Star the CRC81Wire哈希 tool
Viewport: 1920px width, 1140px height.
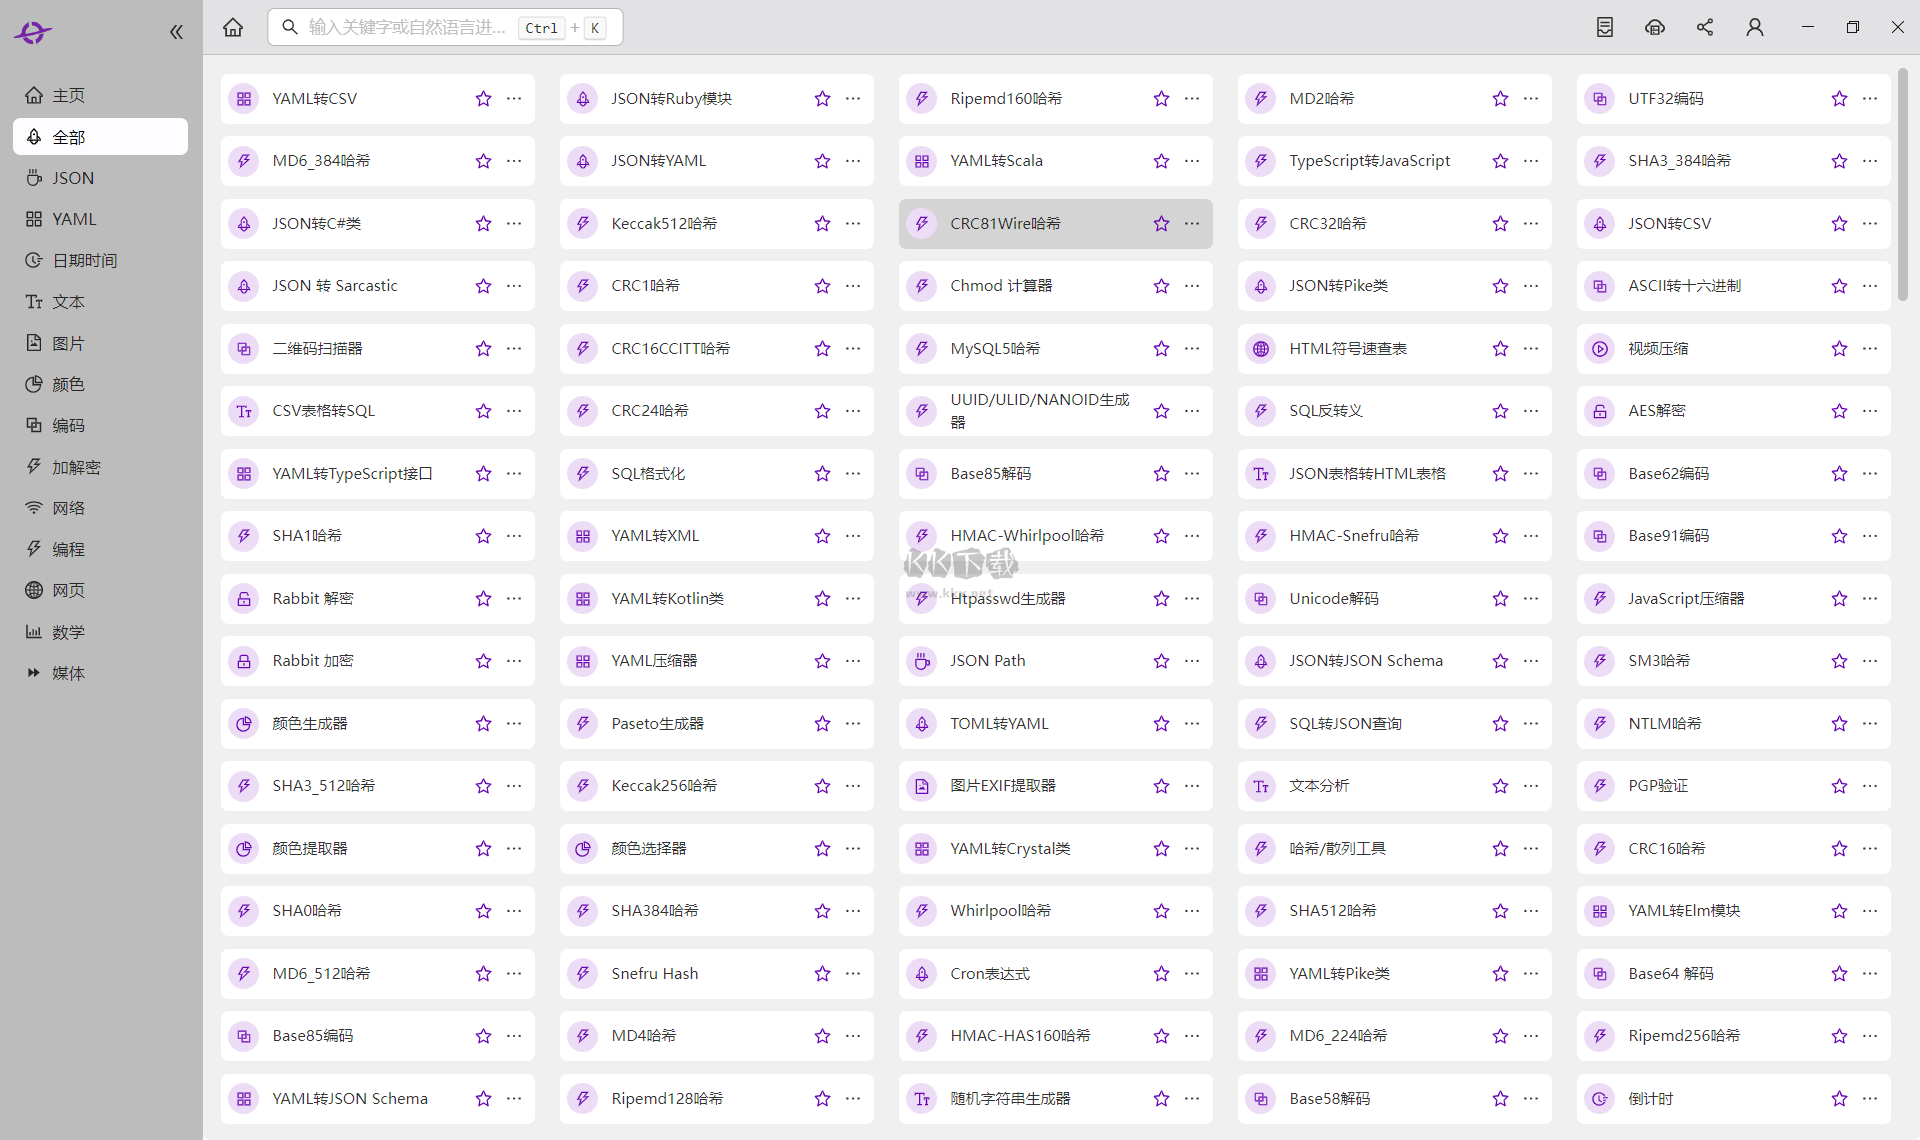coord(1161,224)
